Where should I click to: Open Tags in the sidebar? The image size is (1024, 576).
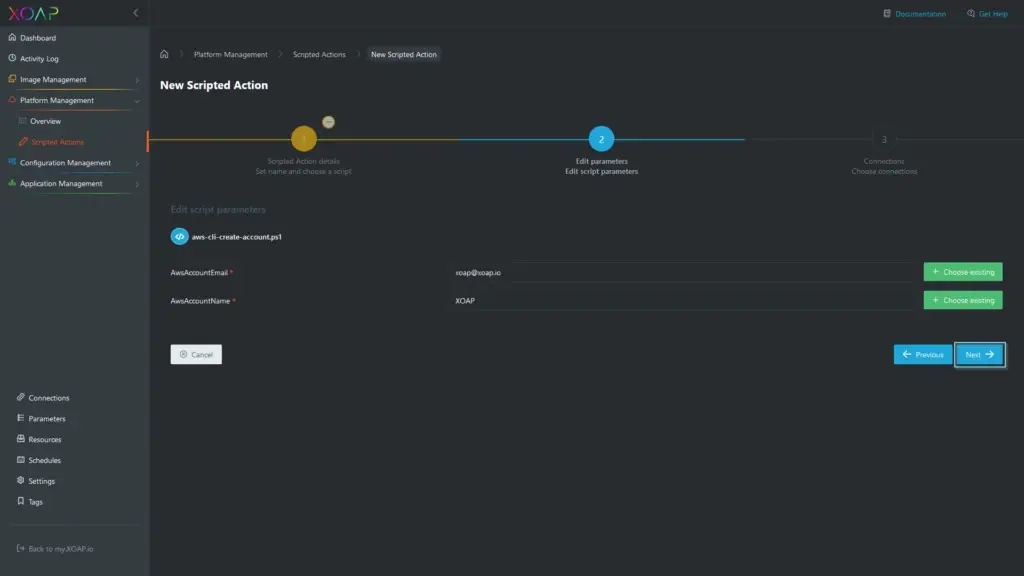35,503
